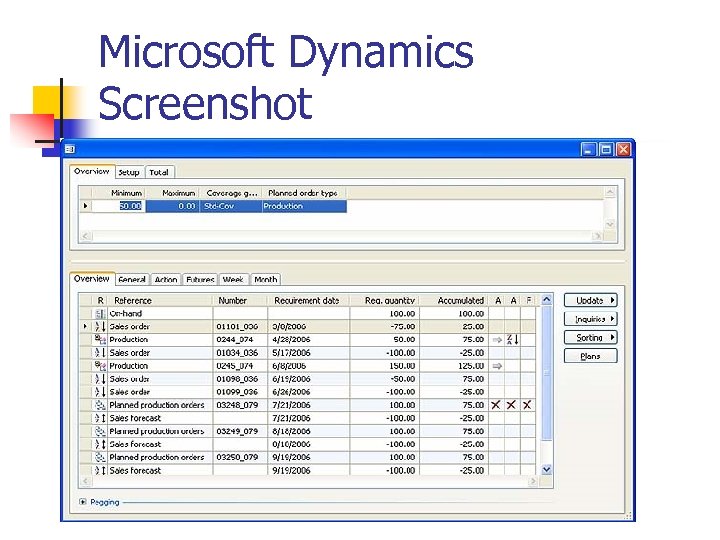Click the icon for sales order 01099_036
The width and height of the screenshot is (720, 540).
click(100, 392)
